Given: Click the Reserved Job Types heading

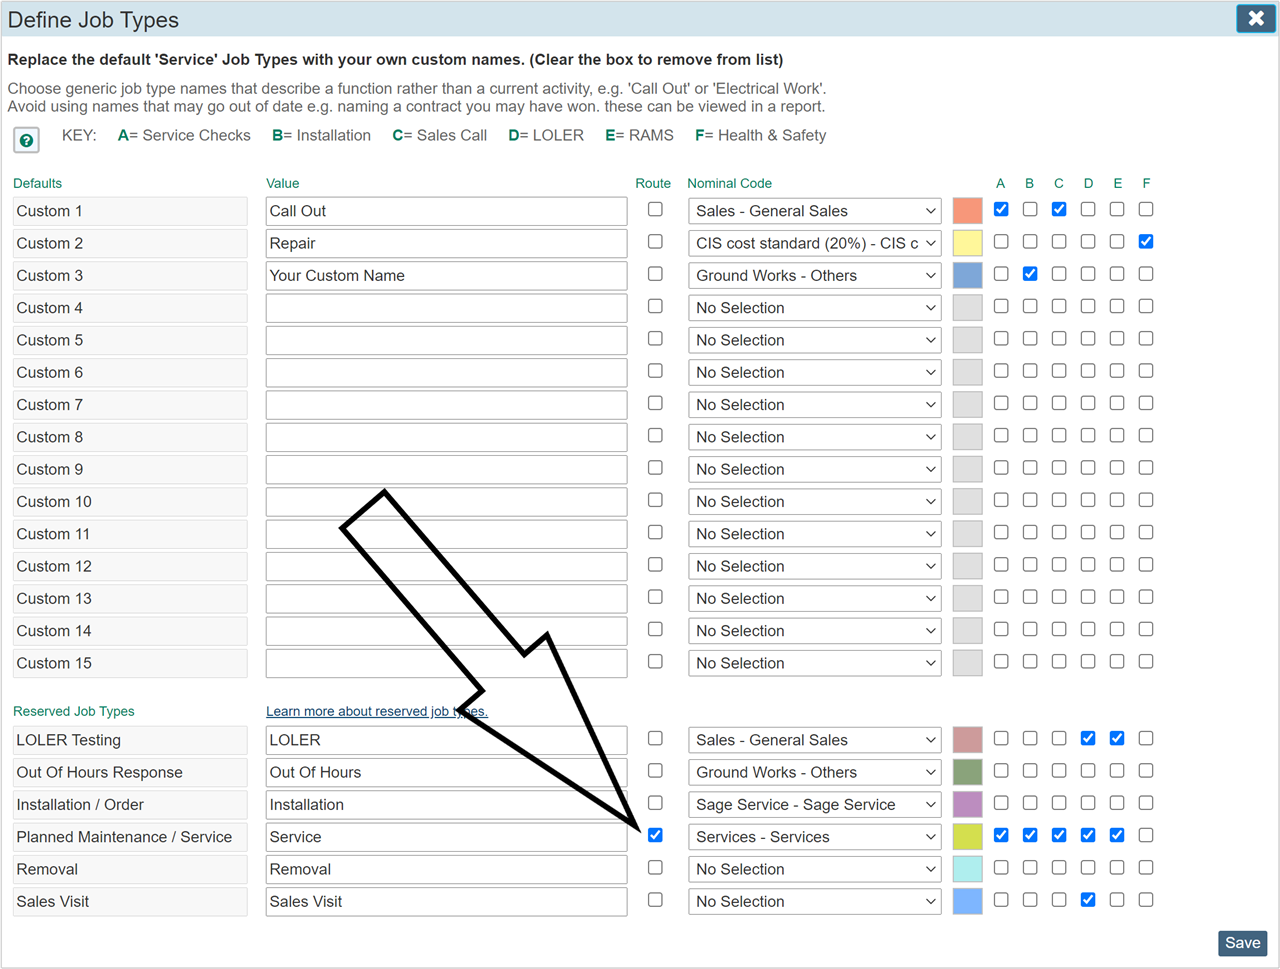Looking at the screenshot, I should point(74,711).
